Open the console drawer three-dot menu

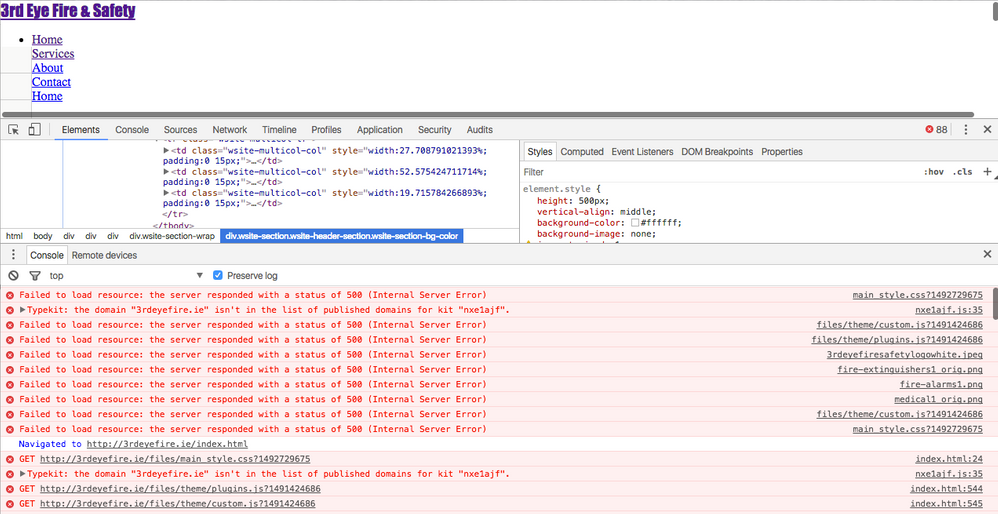tap(13, 255)
